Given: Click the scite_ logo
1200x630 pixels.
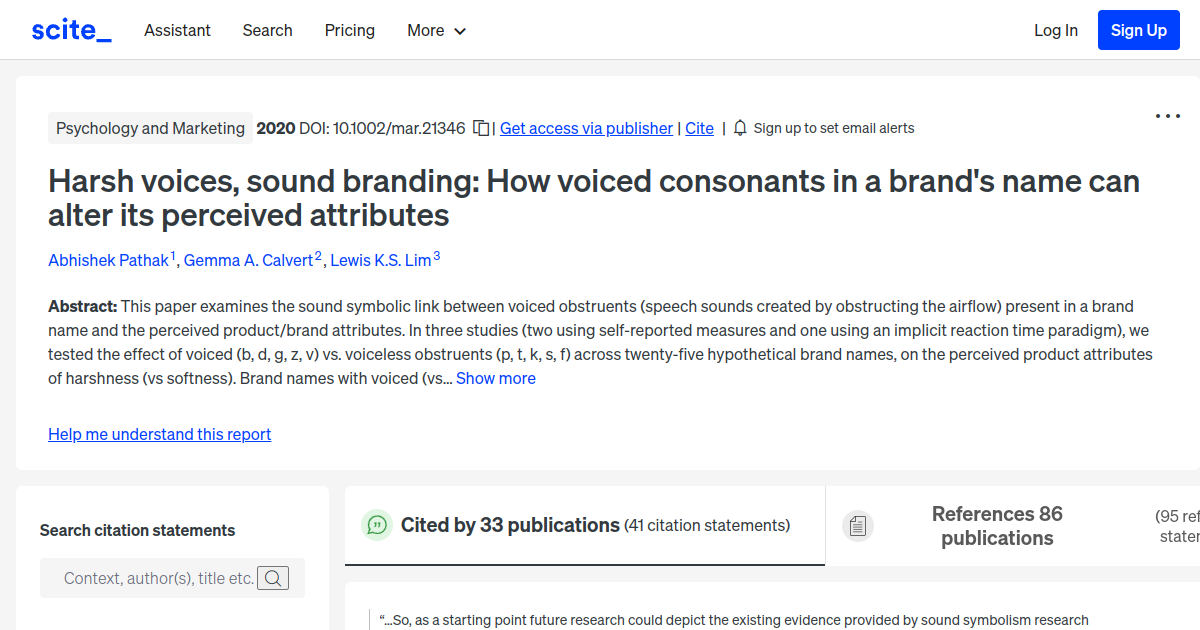Looking at the screenshot, I should pyautogui.click(x=70, y=29).
